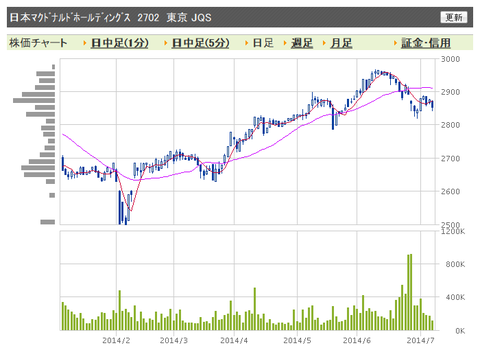This screenshot has width=480, height=361.
Task: Click the orange arrow before 証金・信用
Action: click(395, 43)
